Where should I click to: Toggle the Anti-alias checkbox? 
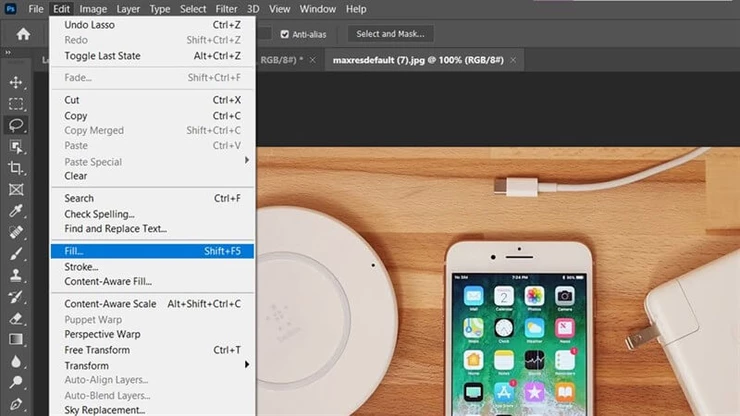coord(285,34)
